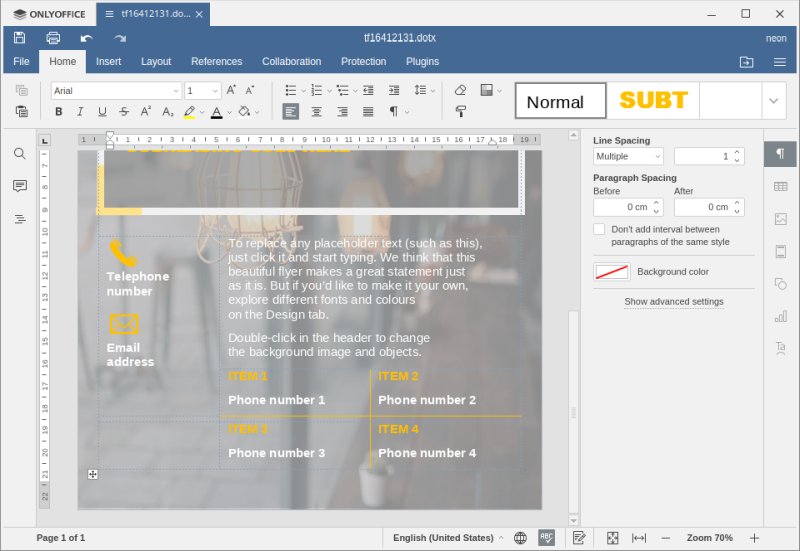Viewport: 800px width, 551px height.
Task: Click Show advanced settings link
Action: pos(673,301)
